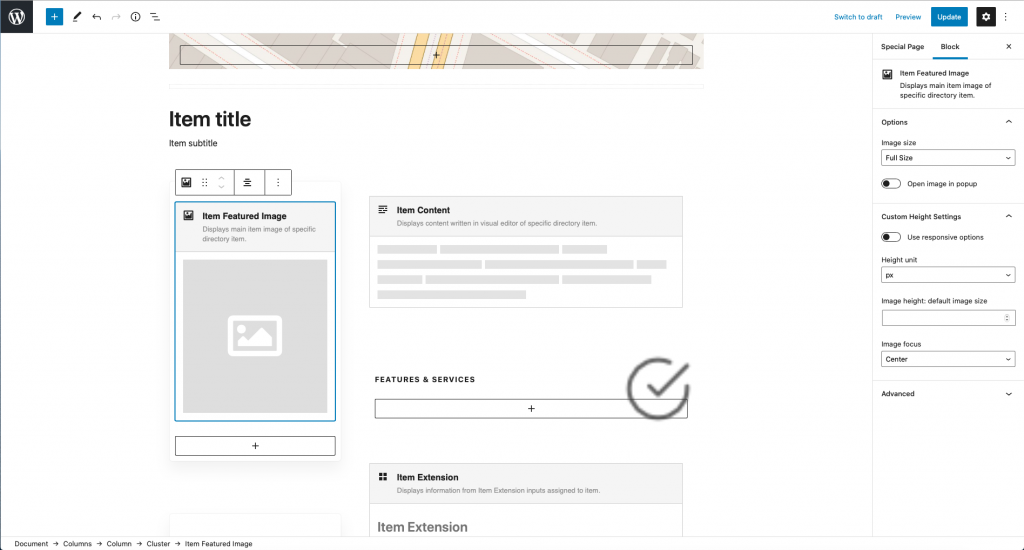1024x550 pixels.
Task: Switch to the Block tab
Action: pos(950,46)
